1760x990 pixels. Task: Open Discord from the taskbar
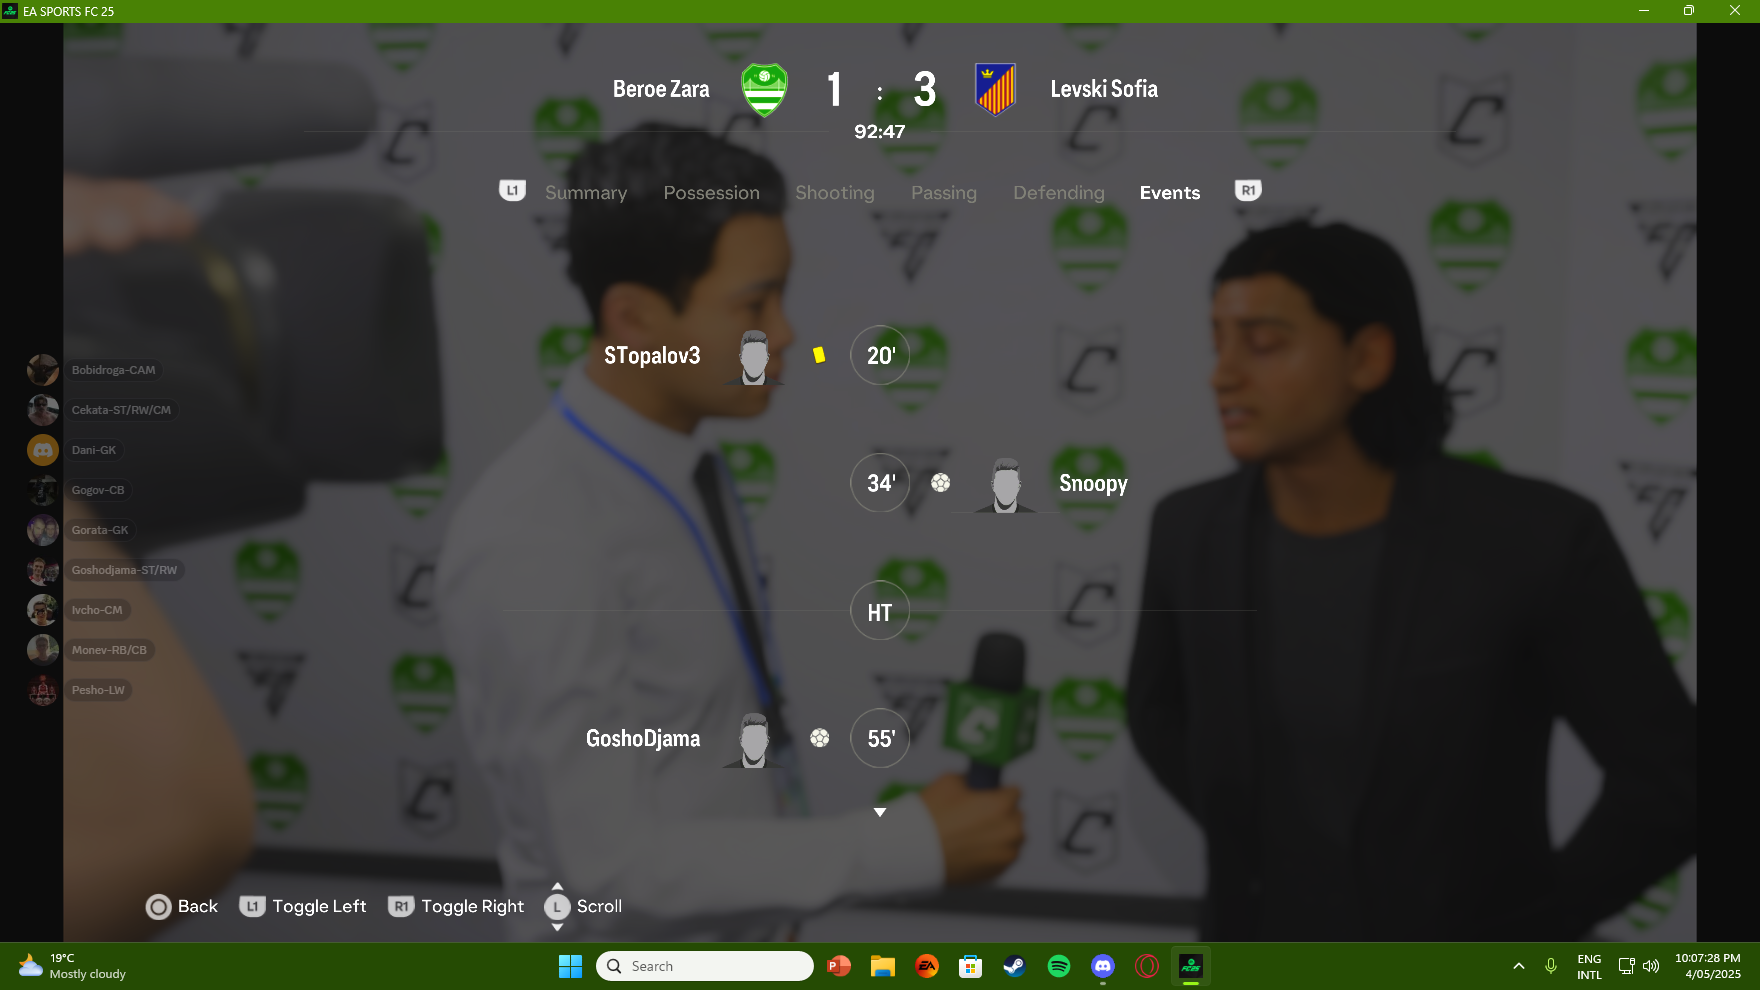1103,966
